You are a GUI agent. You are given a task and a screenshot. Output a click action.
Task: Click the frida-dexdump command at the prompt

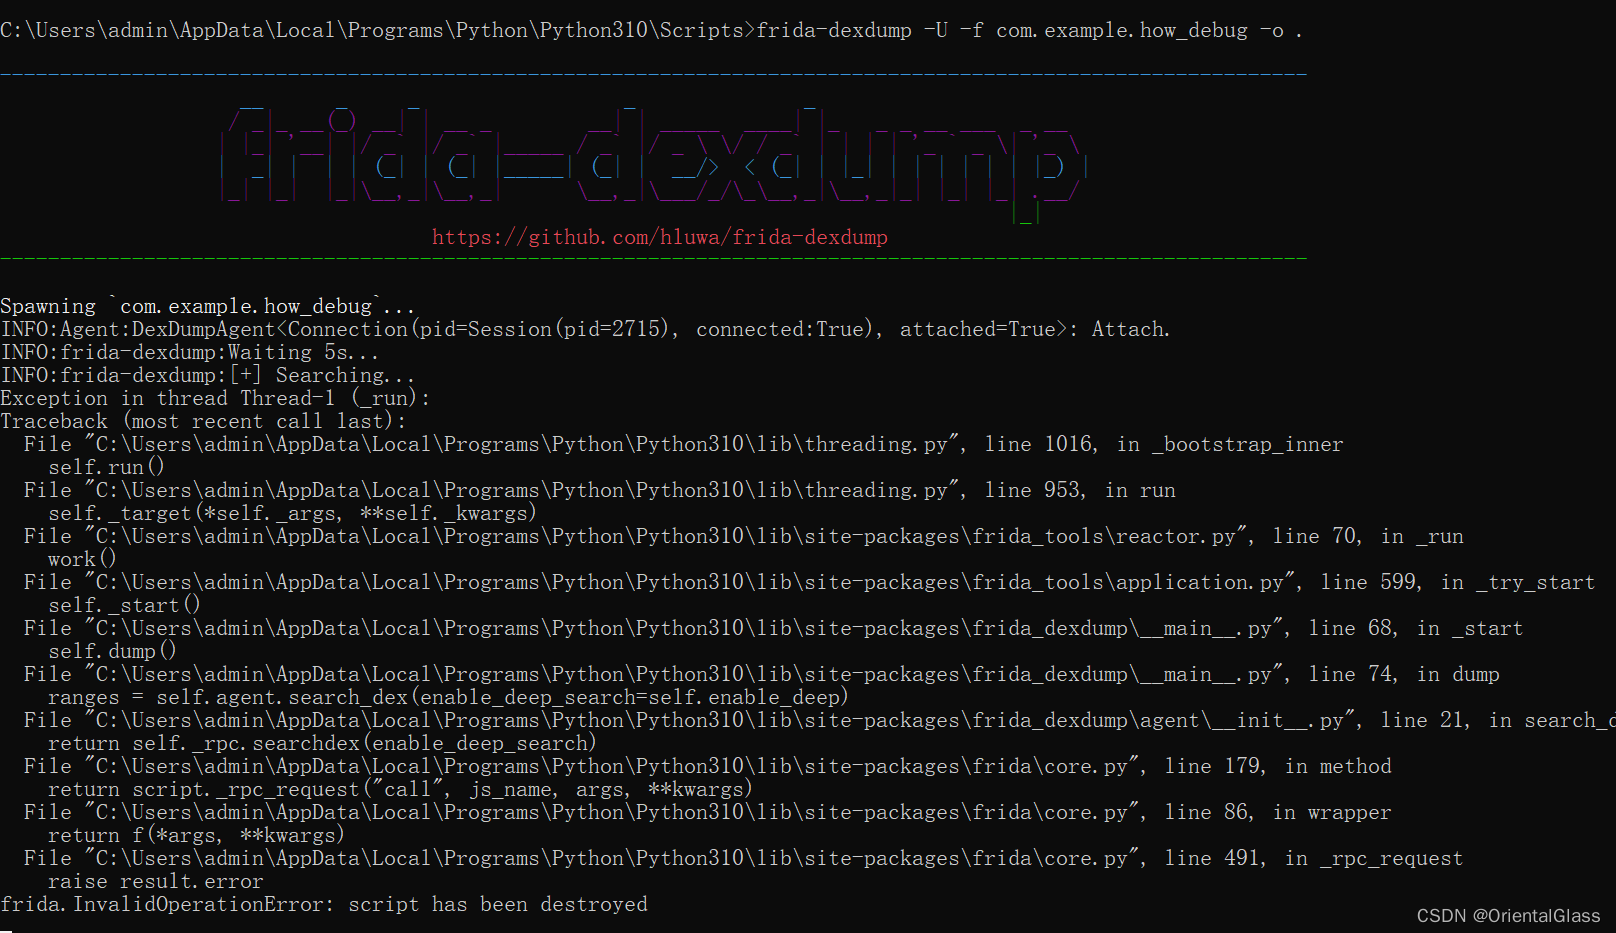pyautogui.click(x=1029, y=30)
